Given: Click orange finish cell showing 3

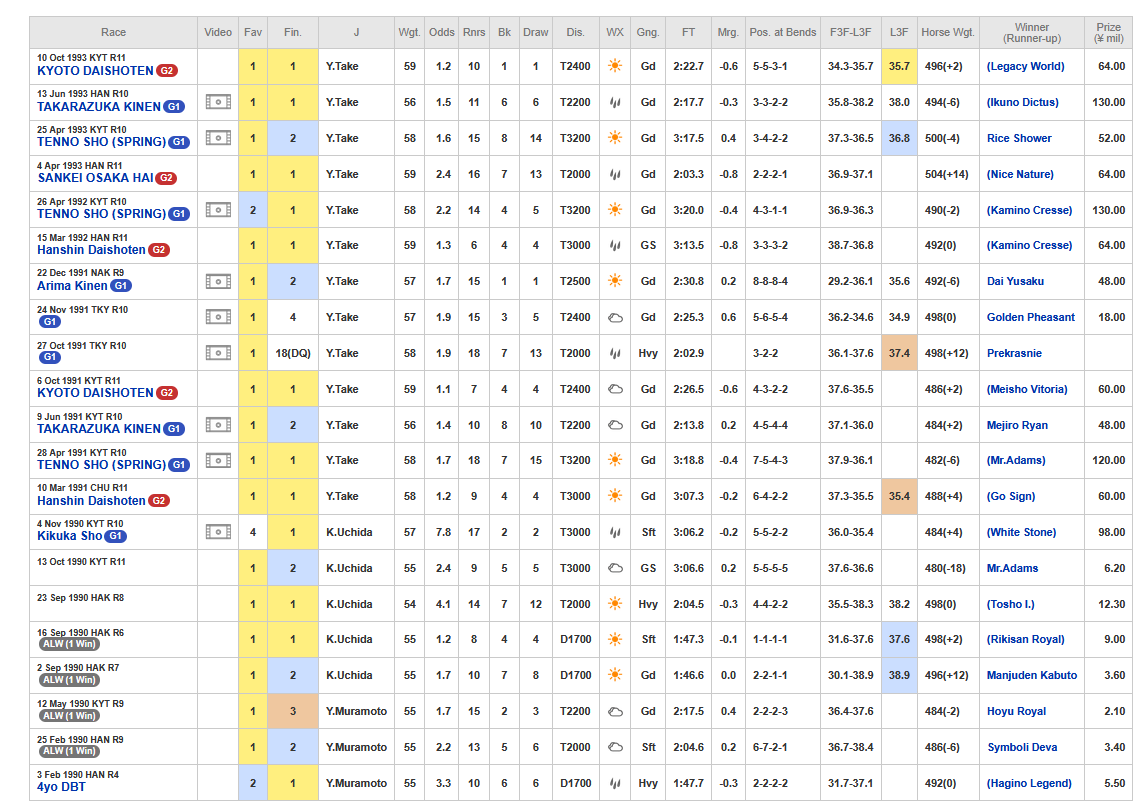Looking at the screenshot, I should pyautogui.click(x=293, y=711).
